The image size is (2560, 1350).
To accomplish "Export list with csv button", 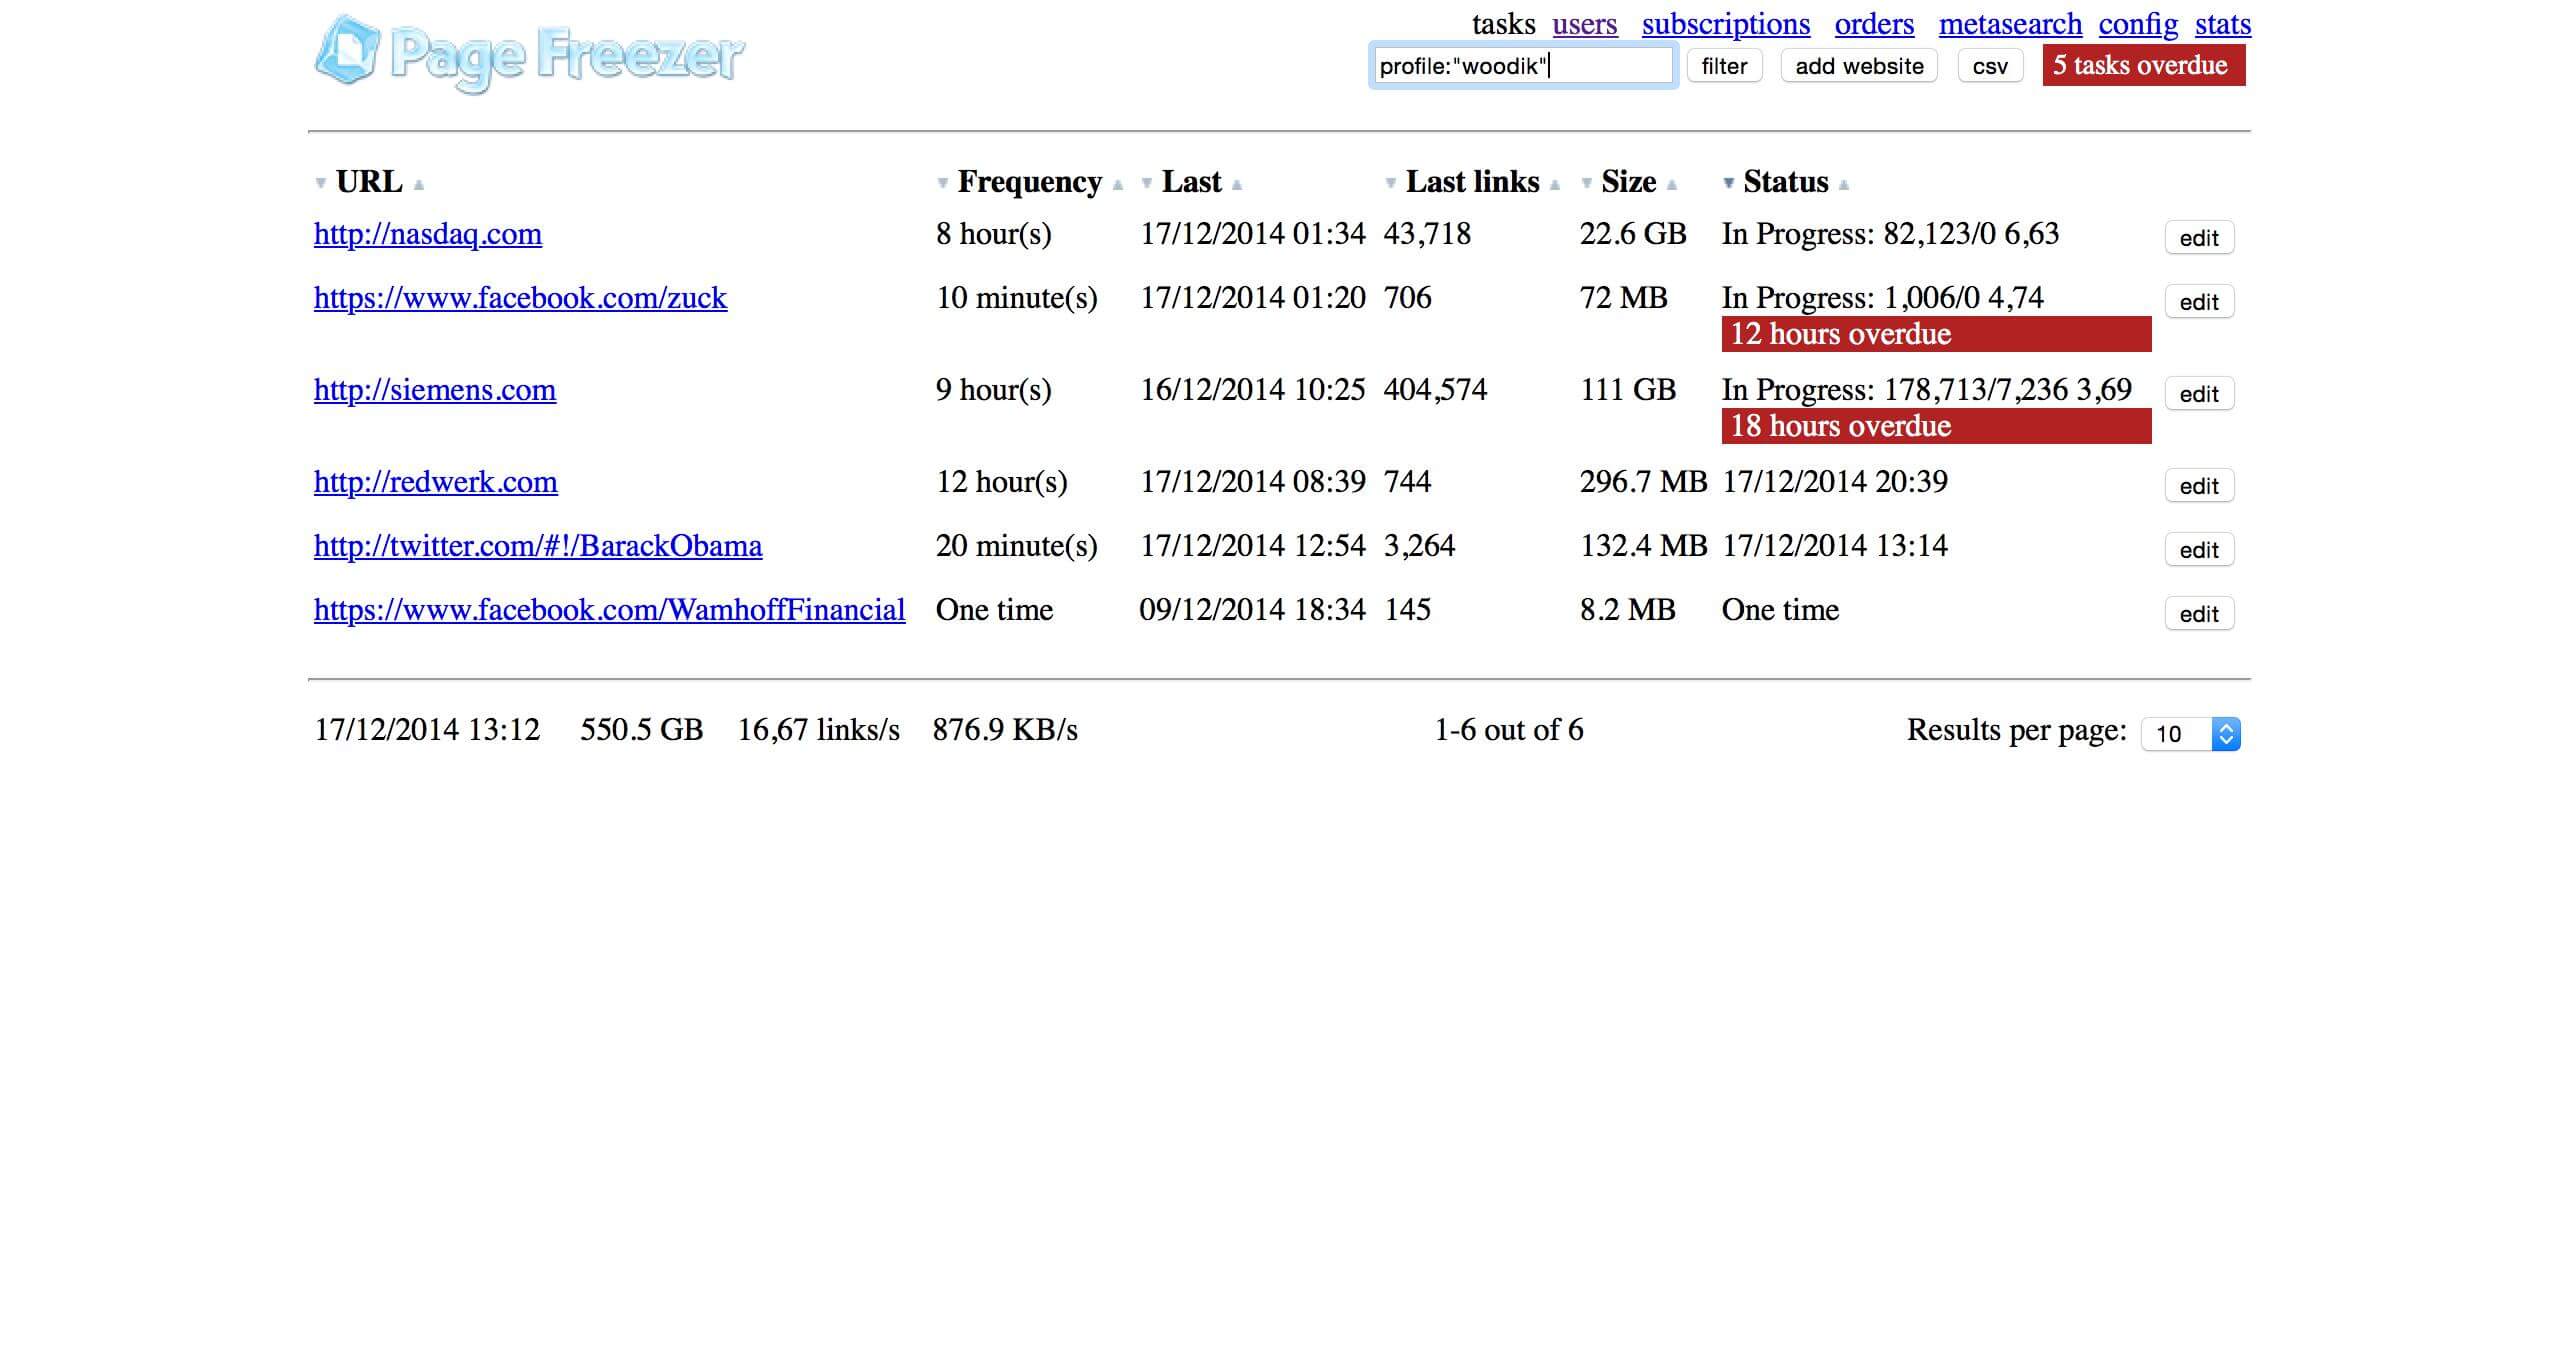I will pos(1990,66).
